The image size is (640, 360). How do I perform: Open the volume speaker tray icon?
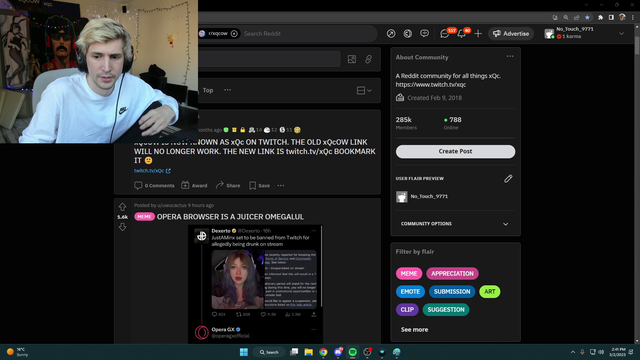pos(601,352)
